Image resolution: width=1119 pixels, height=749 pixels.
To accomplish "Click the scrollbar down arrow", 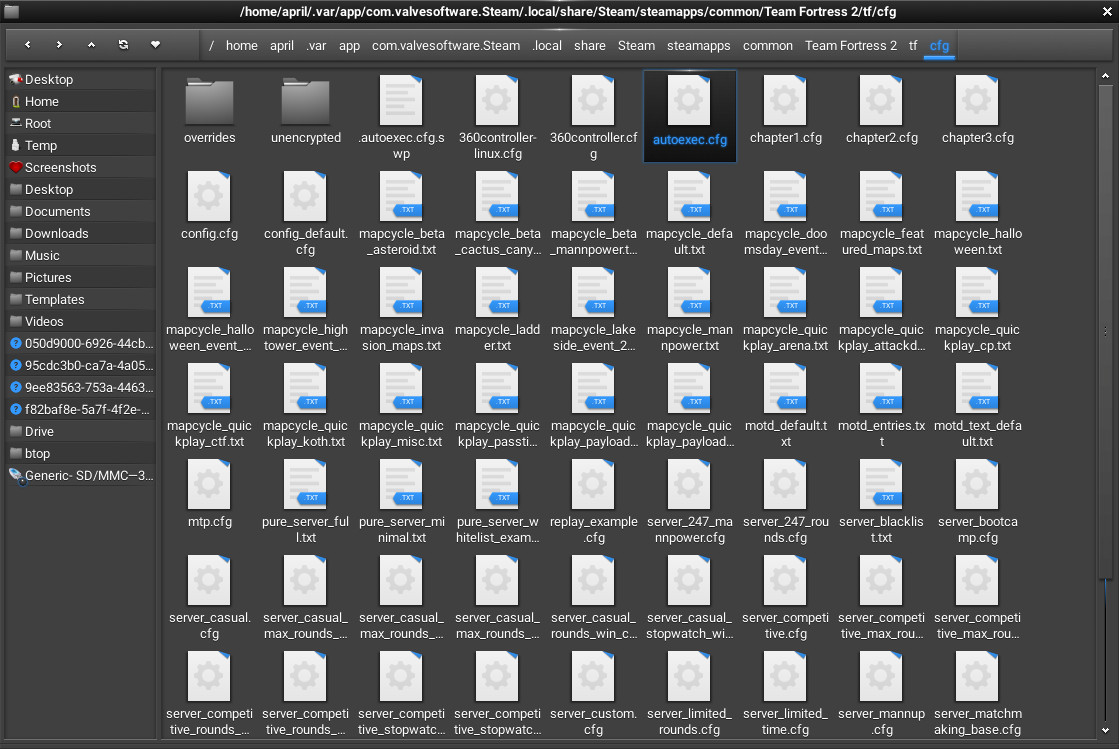I will point(1105,730).
